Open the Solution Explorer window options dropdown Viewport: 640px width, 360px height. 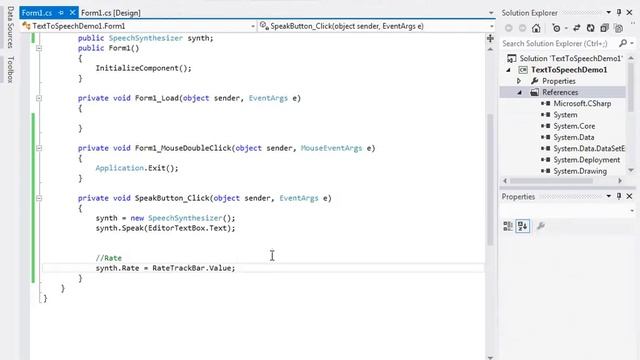(x=609, y=13)
